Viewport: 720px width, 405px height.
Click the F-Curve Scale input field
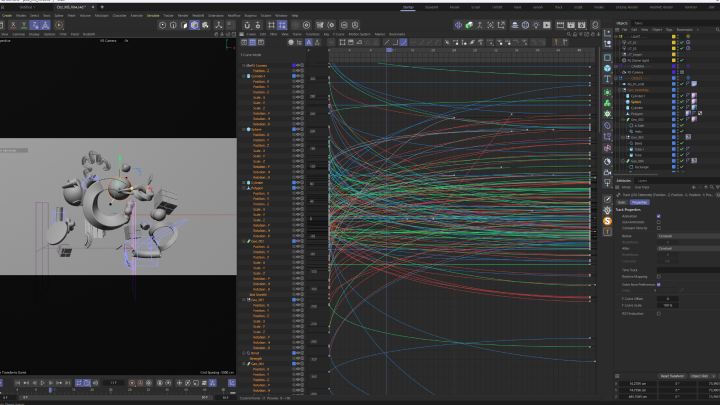point(668,305)
